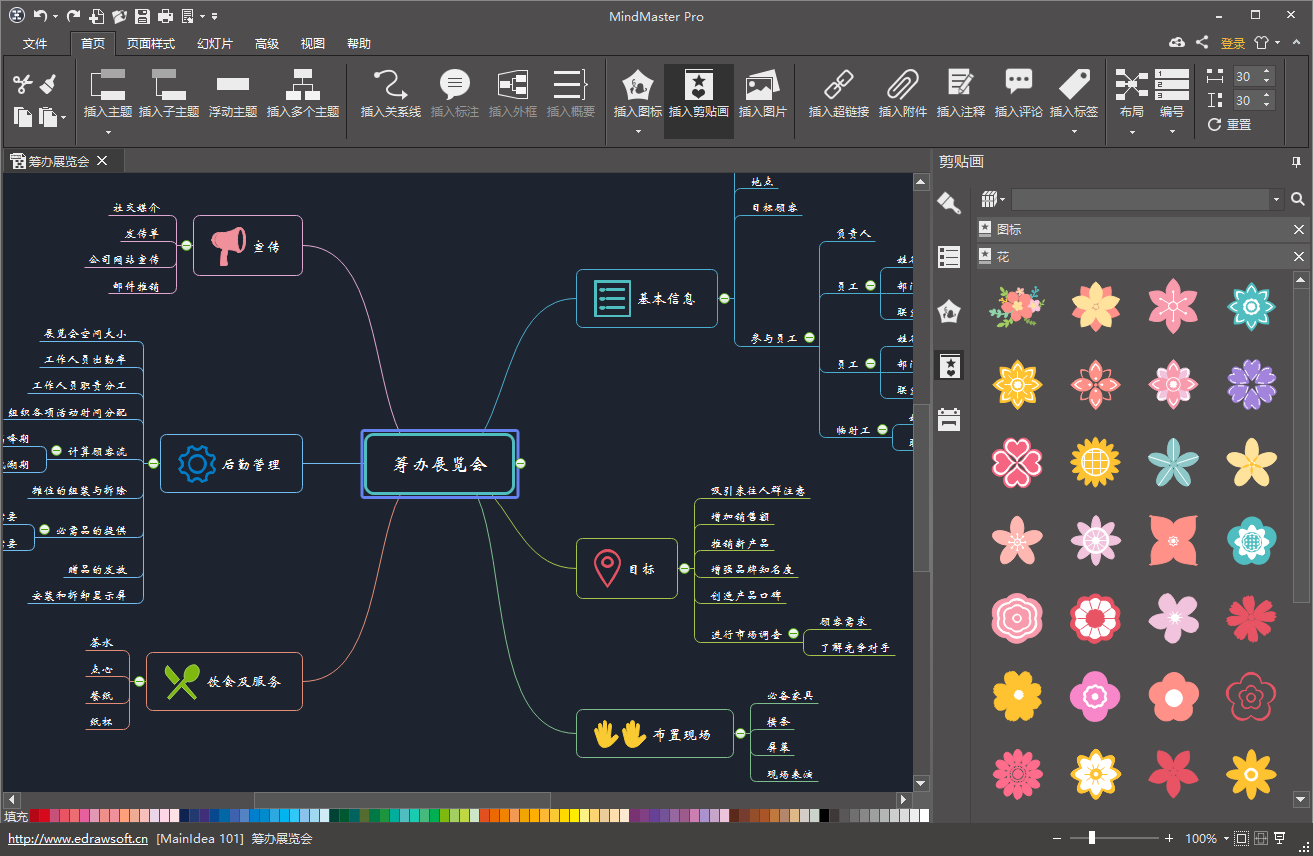The width and height of the screenshot is (1313, 856).
Task: Open the www.edrawsoft.cn link
Action: coord(78,839)
